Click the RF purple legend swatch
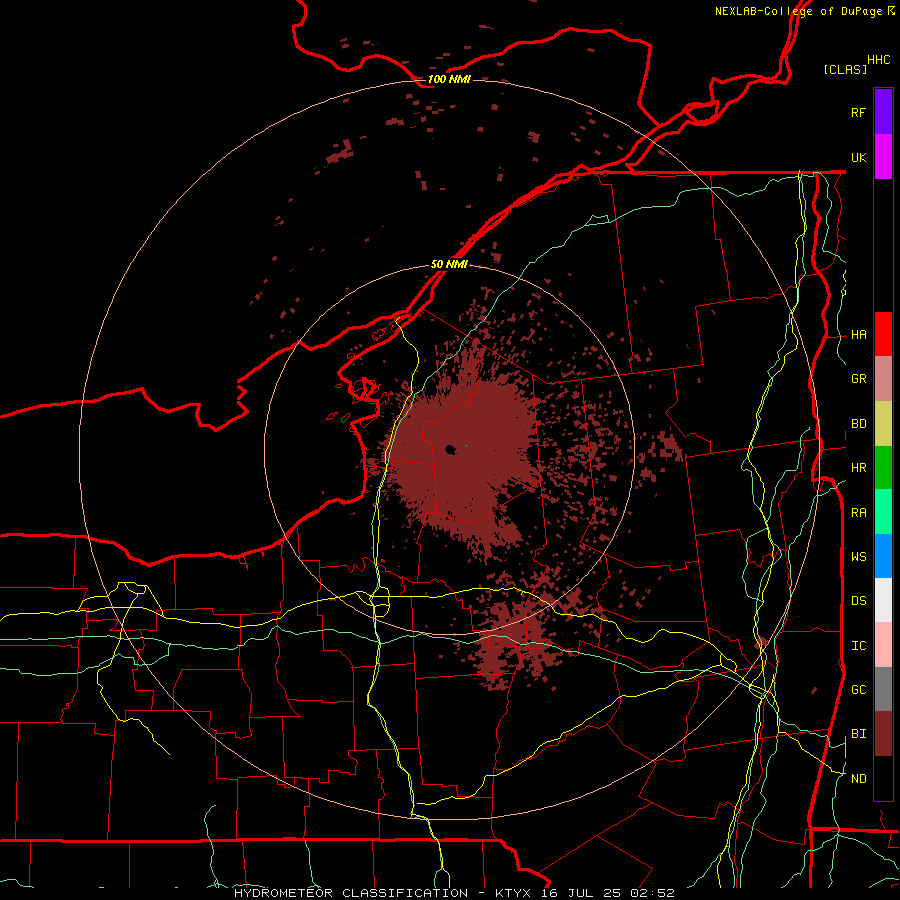 pos(883,112)
